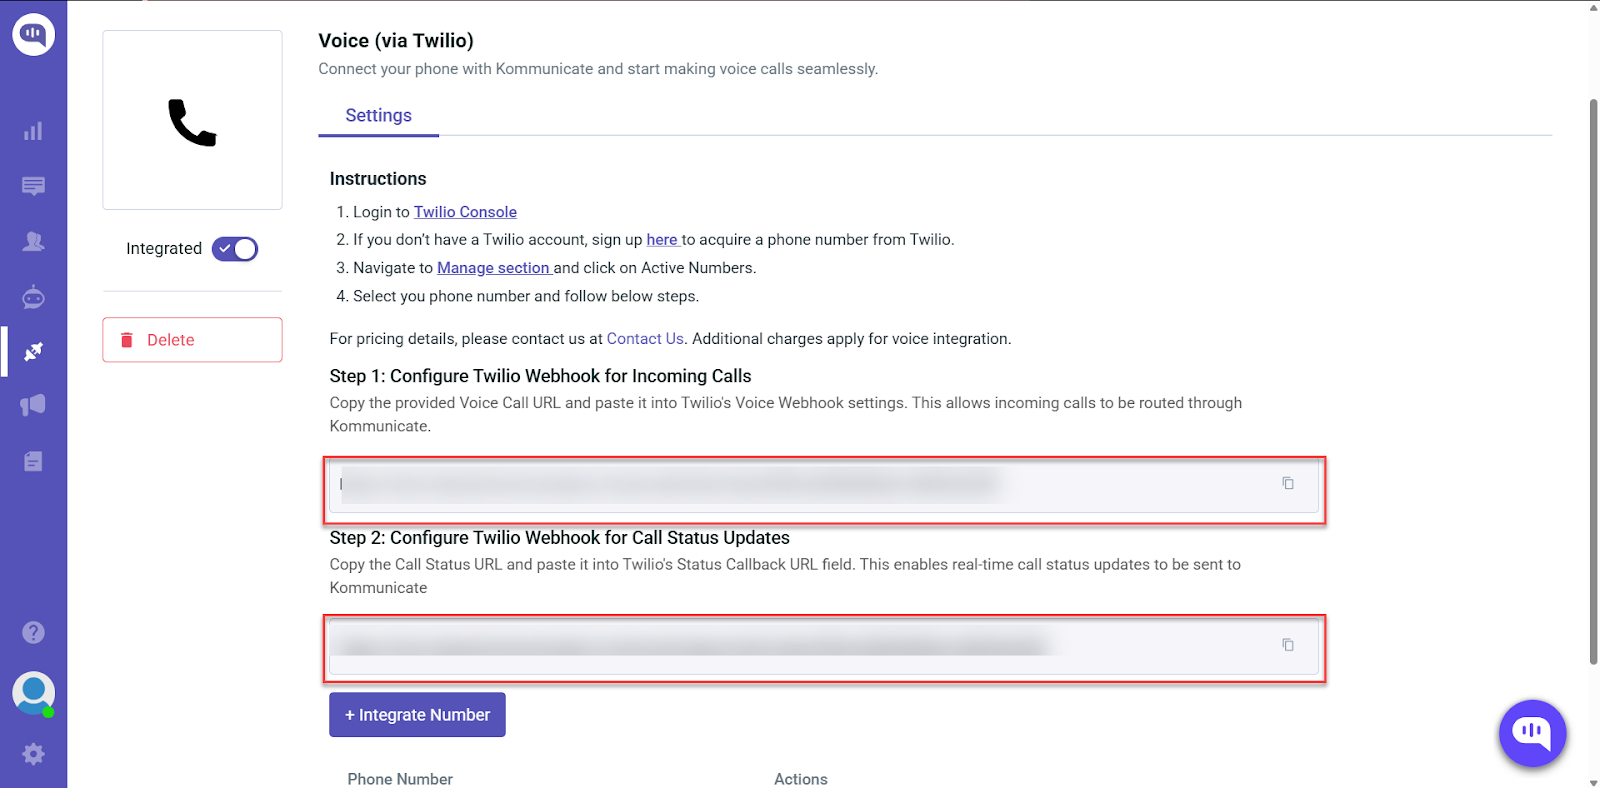This screenshot has width=1600, height=788.
Task: Click the help question mark icon
Action: [33, 632]
